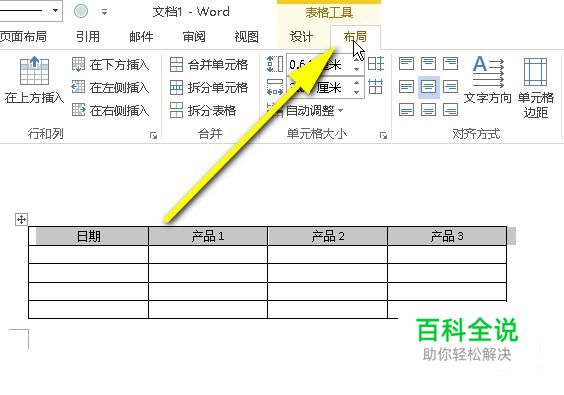Click the 产品 1 header cell
This screenshot has height=395, width=564.
(208, 236)
